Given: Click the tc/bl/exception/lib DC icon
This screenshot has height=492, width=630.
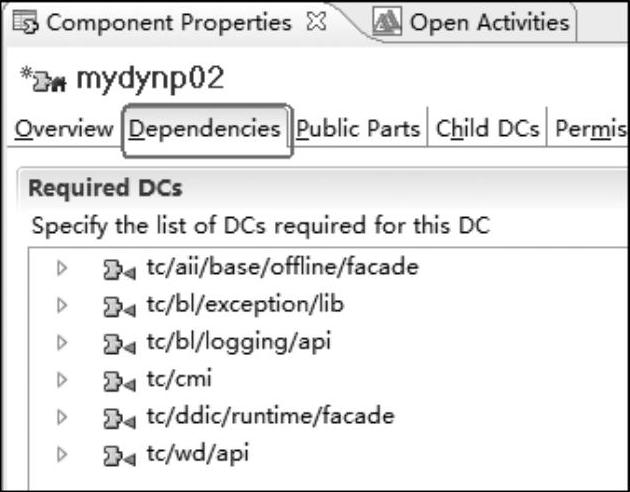Looking at the screenshot, I should (119, 307).
